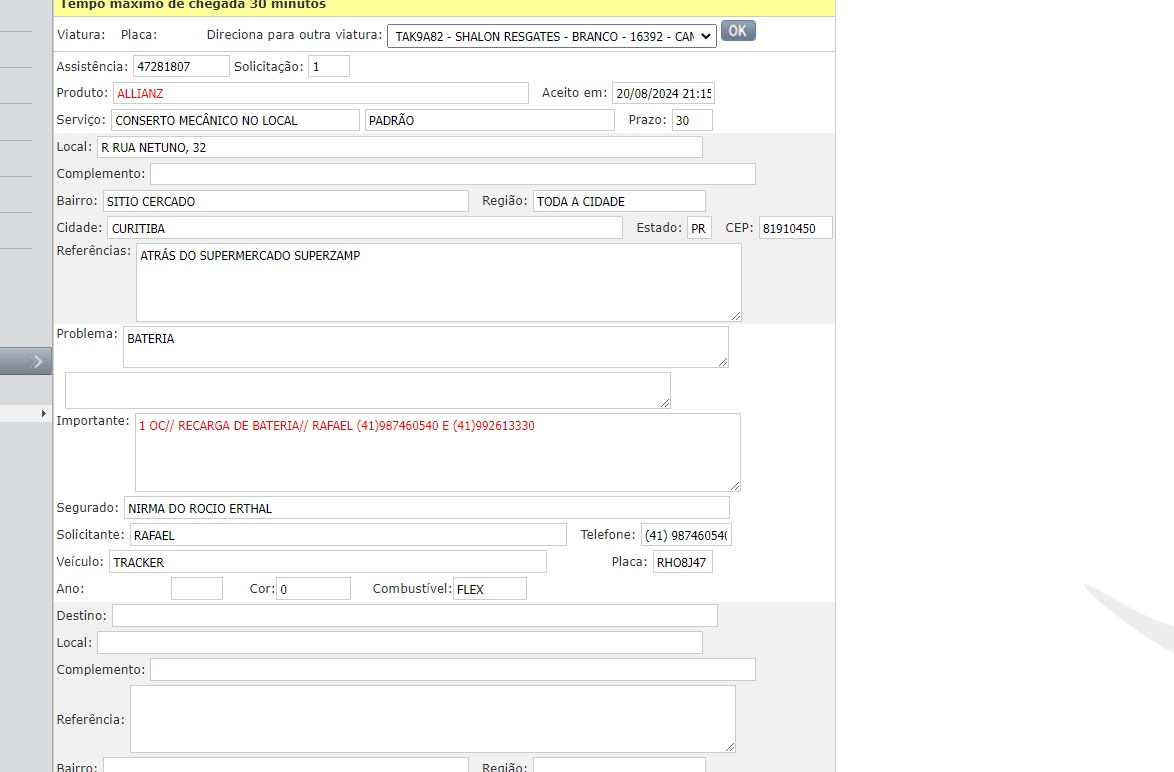The height and width of the screenshot is (772, 1174).
Task: Click the Segurado label
Action: pos(88,508)
